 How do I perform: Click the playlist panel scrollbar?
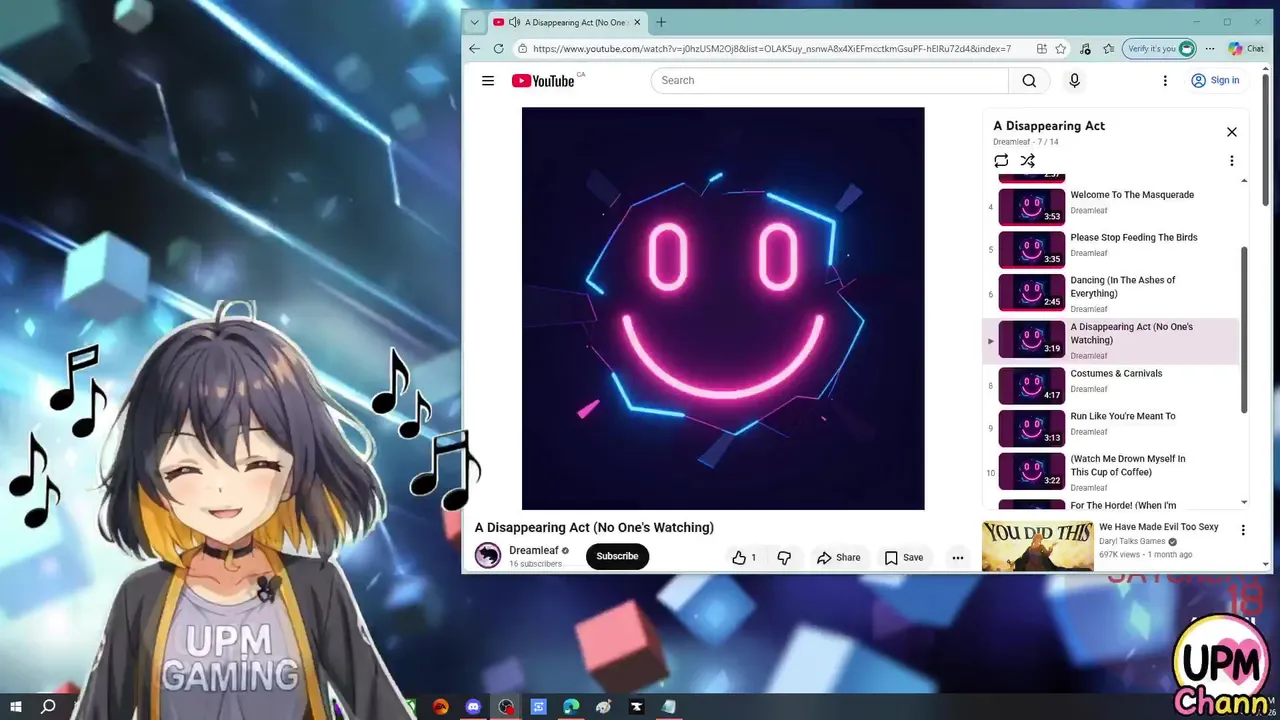(x=1244, y=330)
